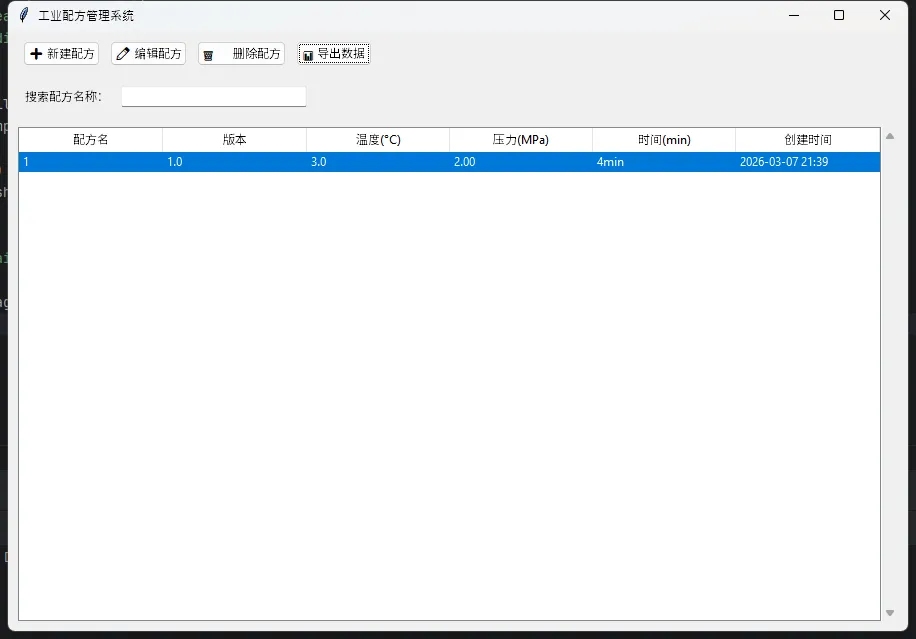Click the feather app icon in title bar
Screen dimensions: 916x639
24,15
